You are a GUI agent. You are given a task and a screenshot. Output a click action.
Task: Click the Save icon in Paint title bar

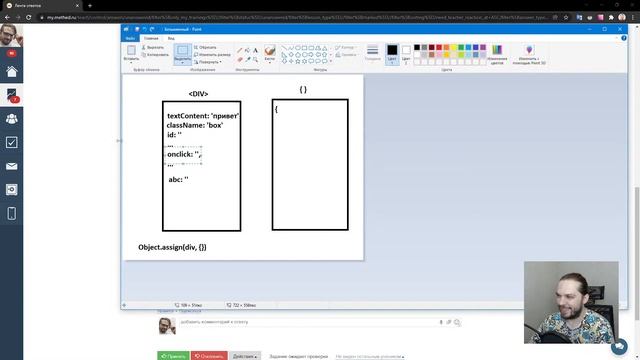coord(137,29)
